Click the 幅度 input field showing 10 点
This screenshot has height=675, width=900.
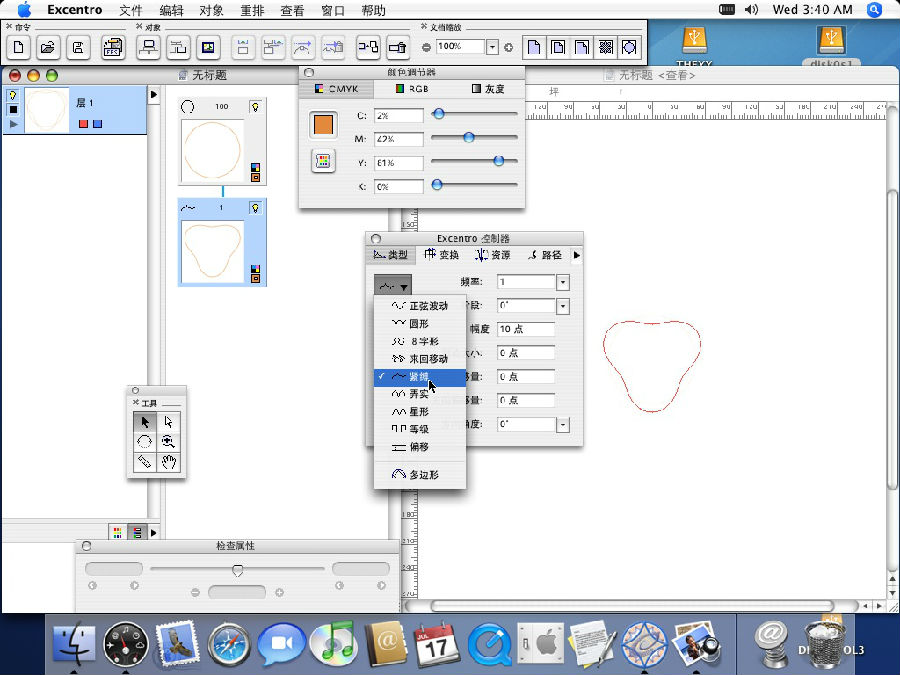click(x=525, y=329)
